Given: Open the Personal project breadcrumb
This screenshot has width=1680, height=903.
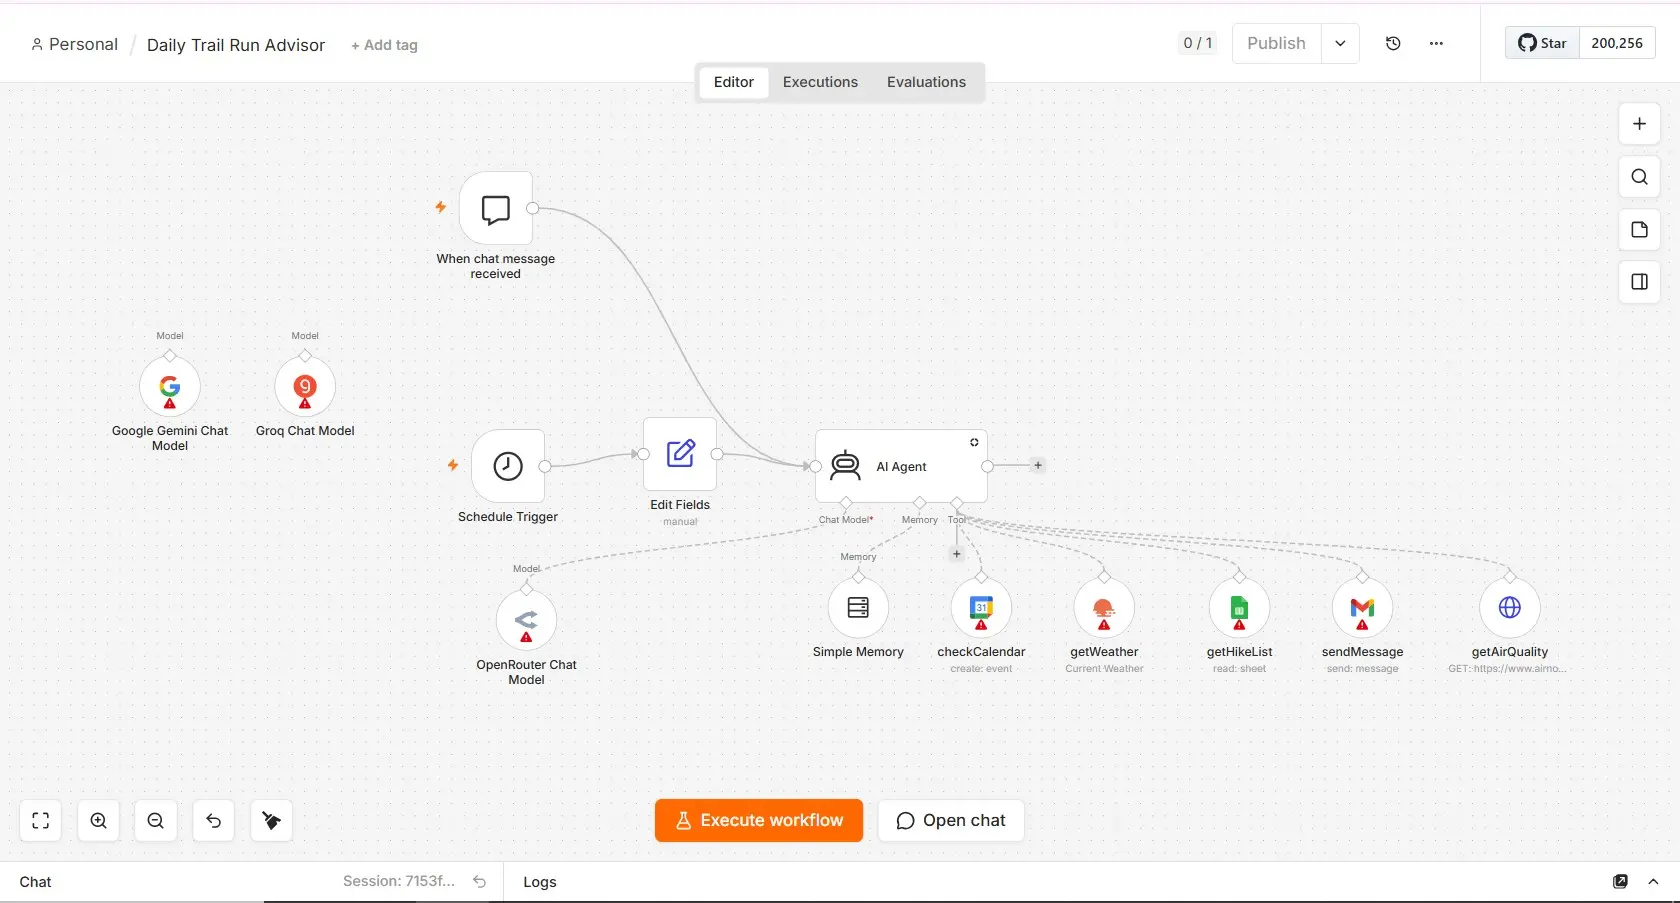Looking at the screenshot, I should pos(75,45).
